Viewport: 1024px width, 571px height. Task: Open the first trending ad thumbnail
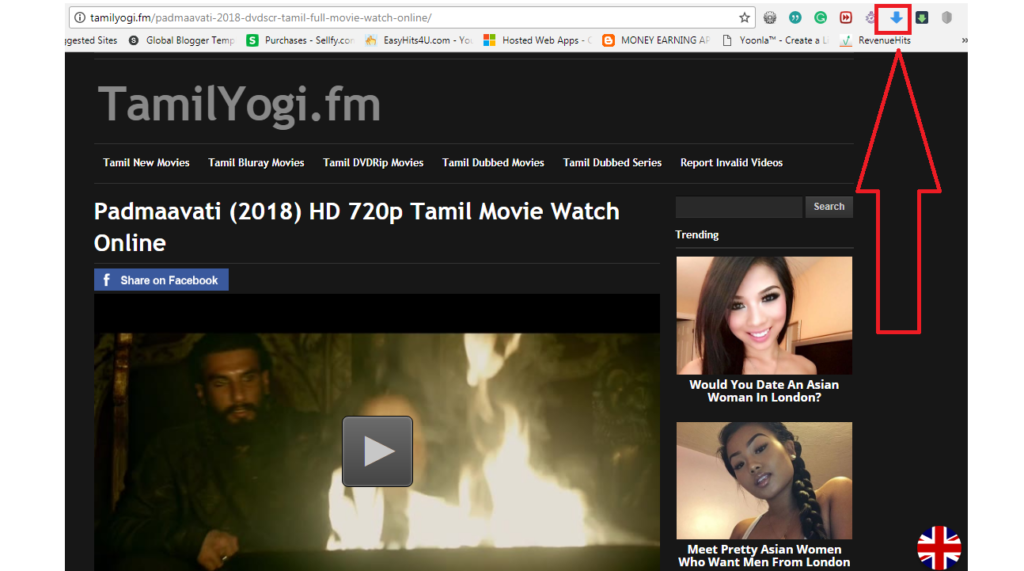point(764,315)
